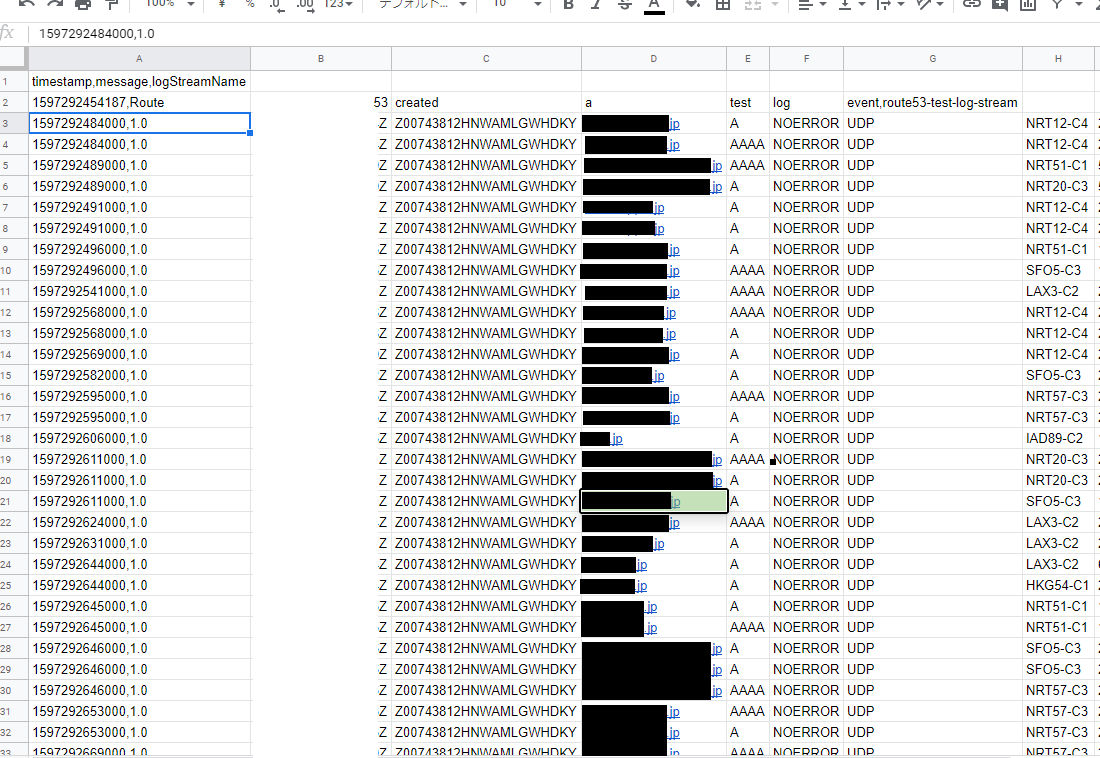Select 'HKG54-C1' cell in row 25
This screenshot has height=758, width=1100.
1058,585
